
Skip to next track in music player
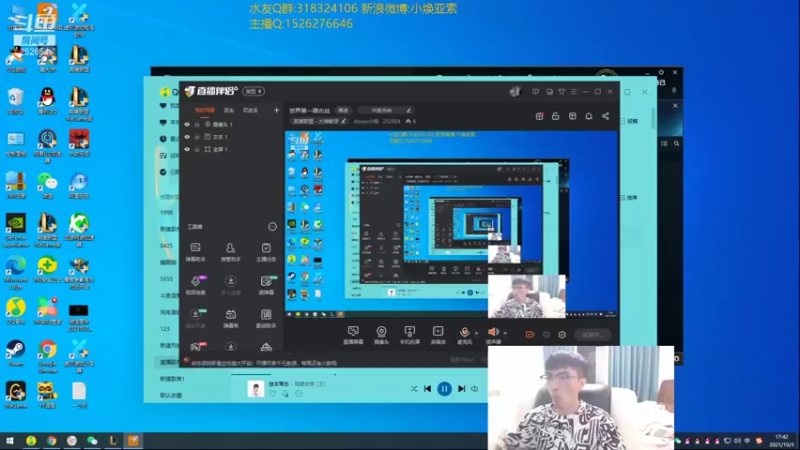(461, 389)
